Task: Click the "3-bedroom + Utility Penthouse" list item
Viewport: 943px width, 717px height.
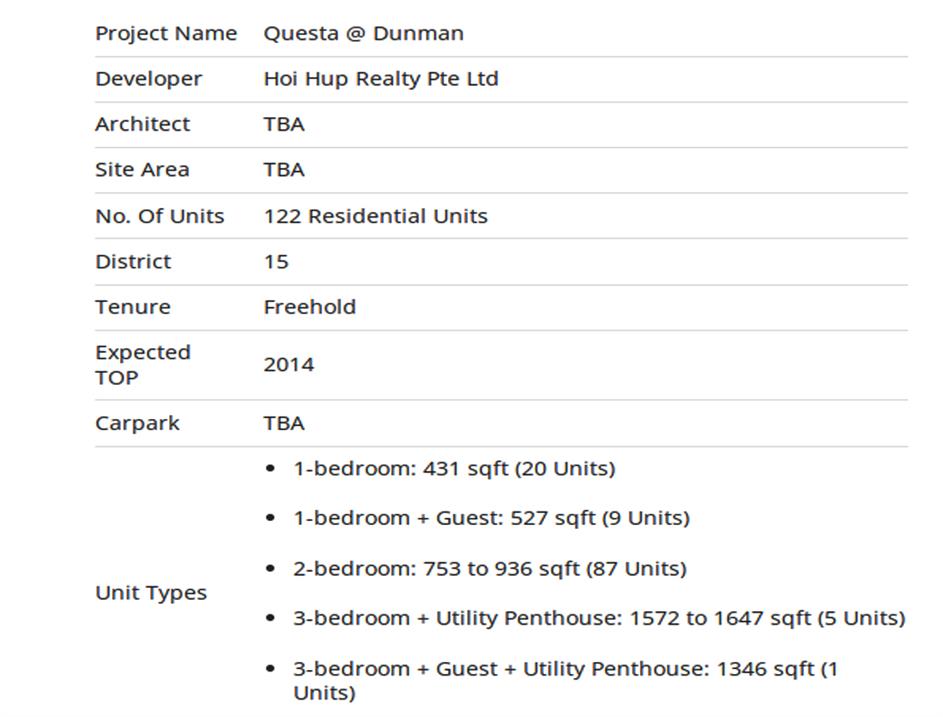Action: (598, 619)
